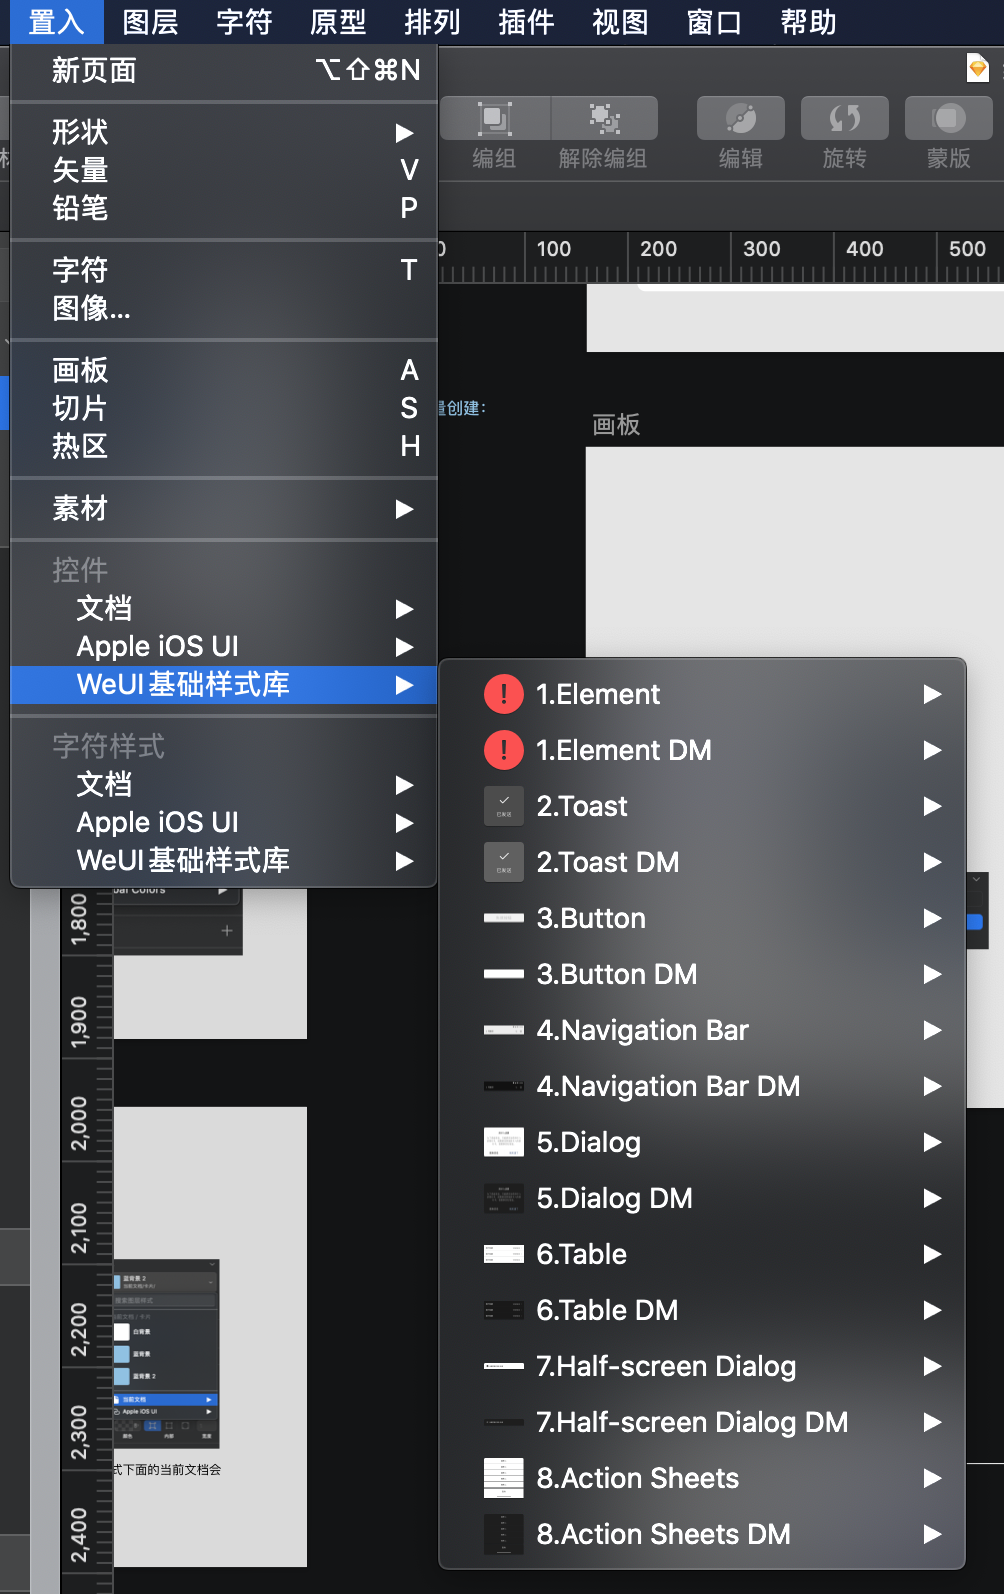Viewport: 1004px width, 1594px height.
Task: Select WeUI基础样式库 under 字符样式
Action: click(x=224, y=861)
